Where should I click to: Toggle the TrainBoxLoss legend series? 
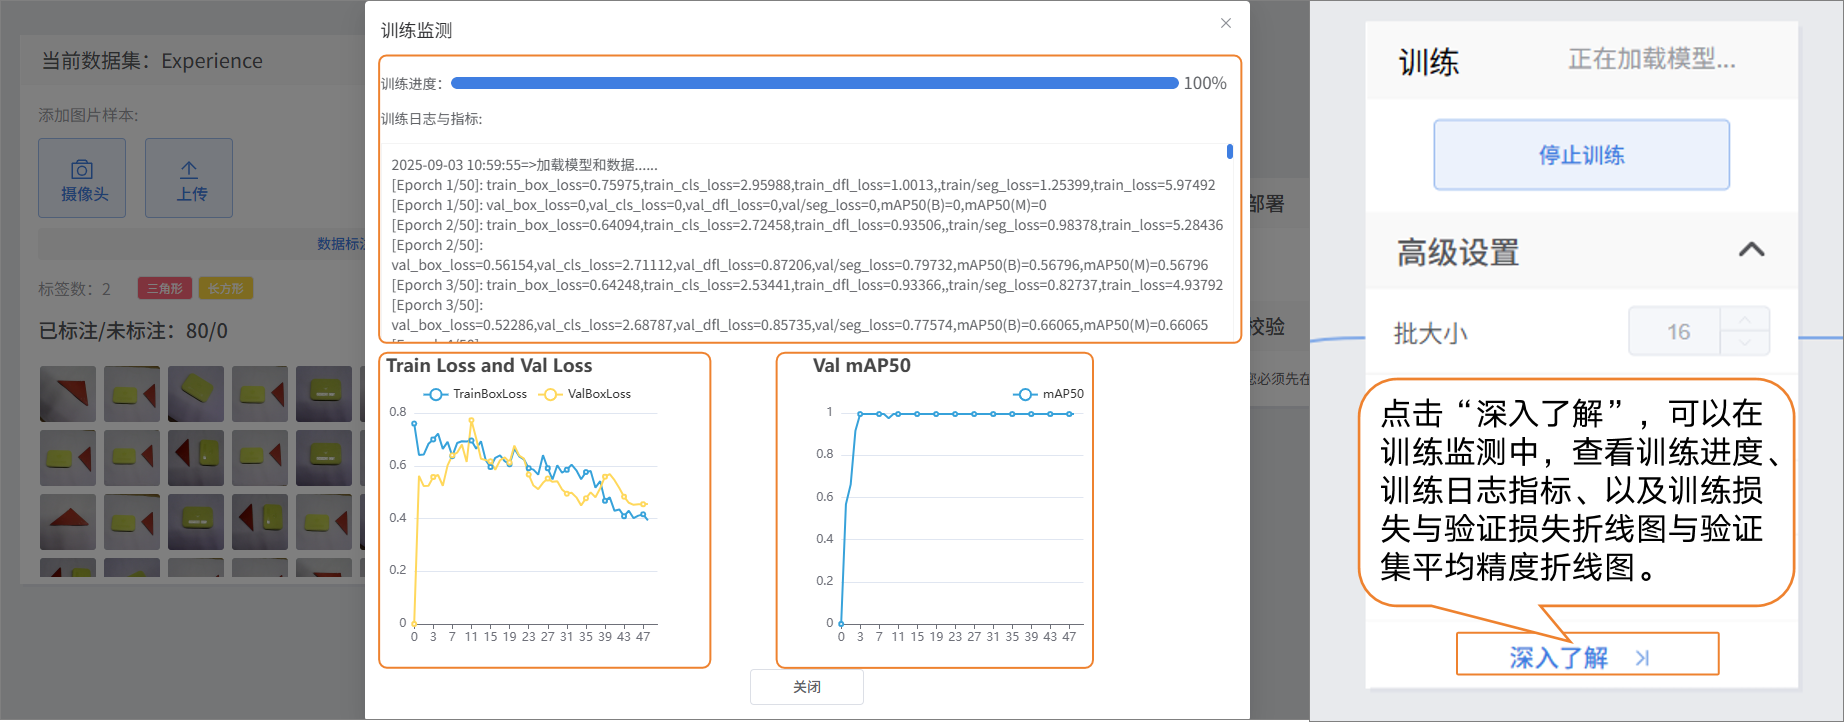476,394
